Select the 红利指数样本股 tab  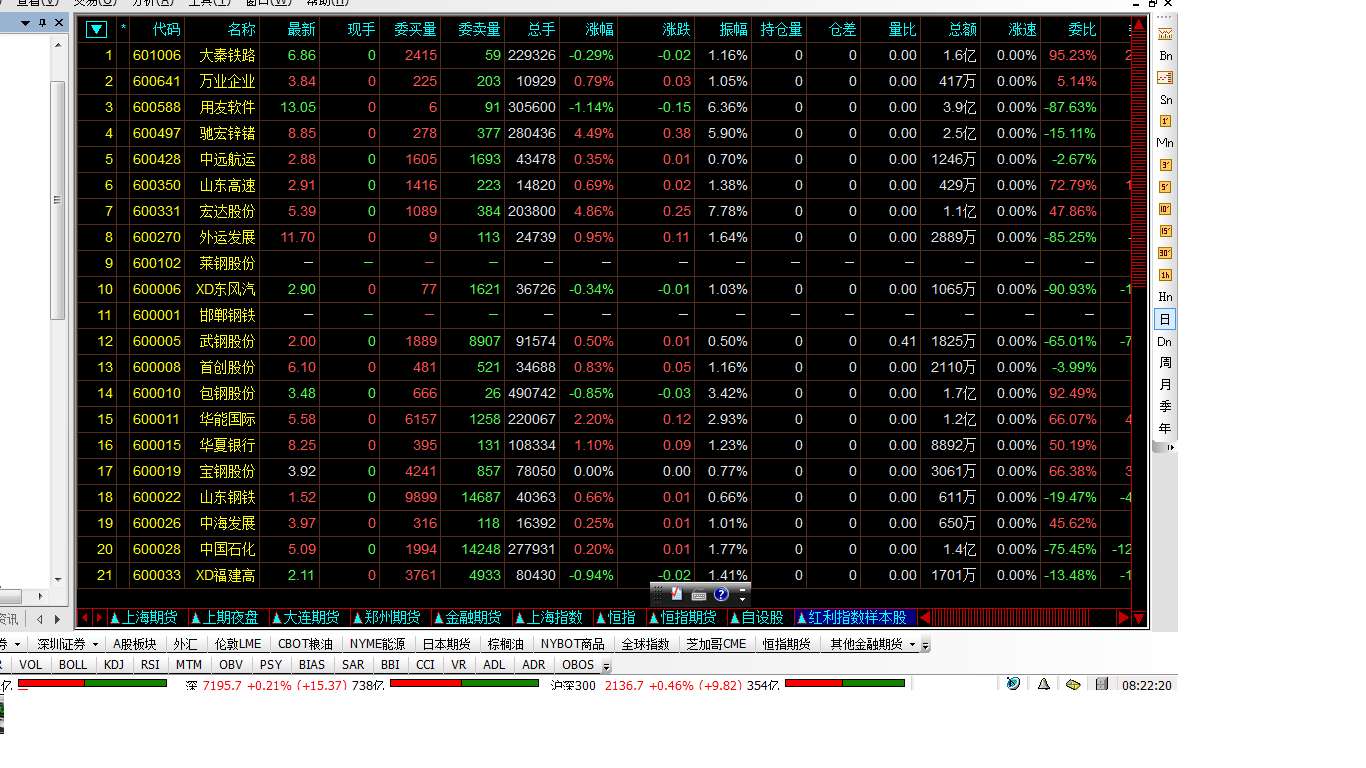[x=855, y=617]
